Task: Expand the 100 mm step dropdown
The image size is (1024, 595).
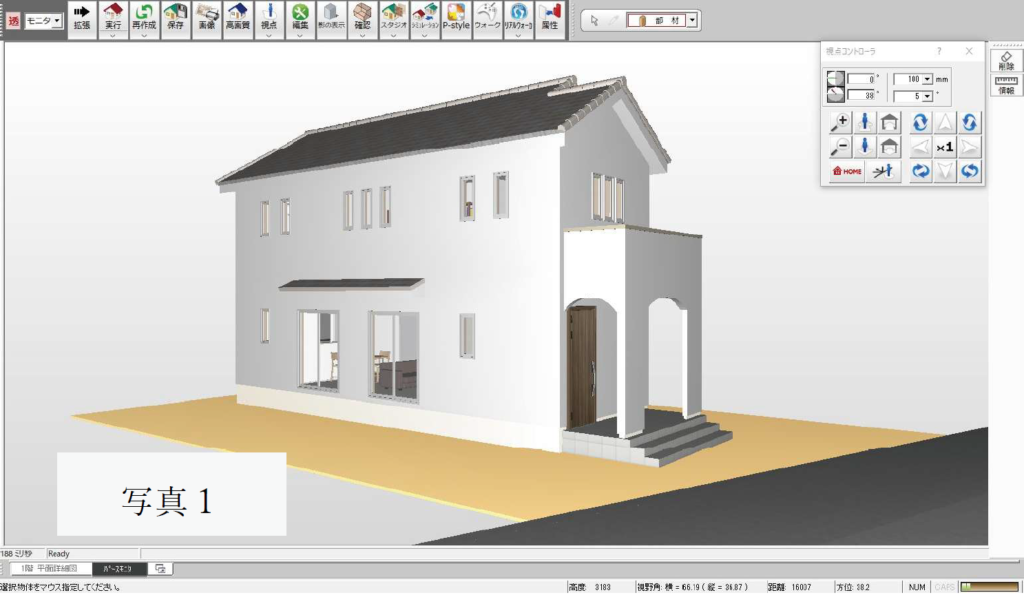Action: [x=927, y=78]
